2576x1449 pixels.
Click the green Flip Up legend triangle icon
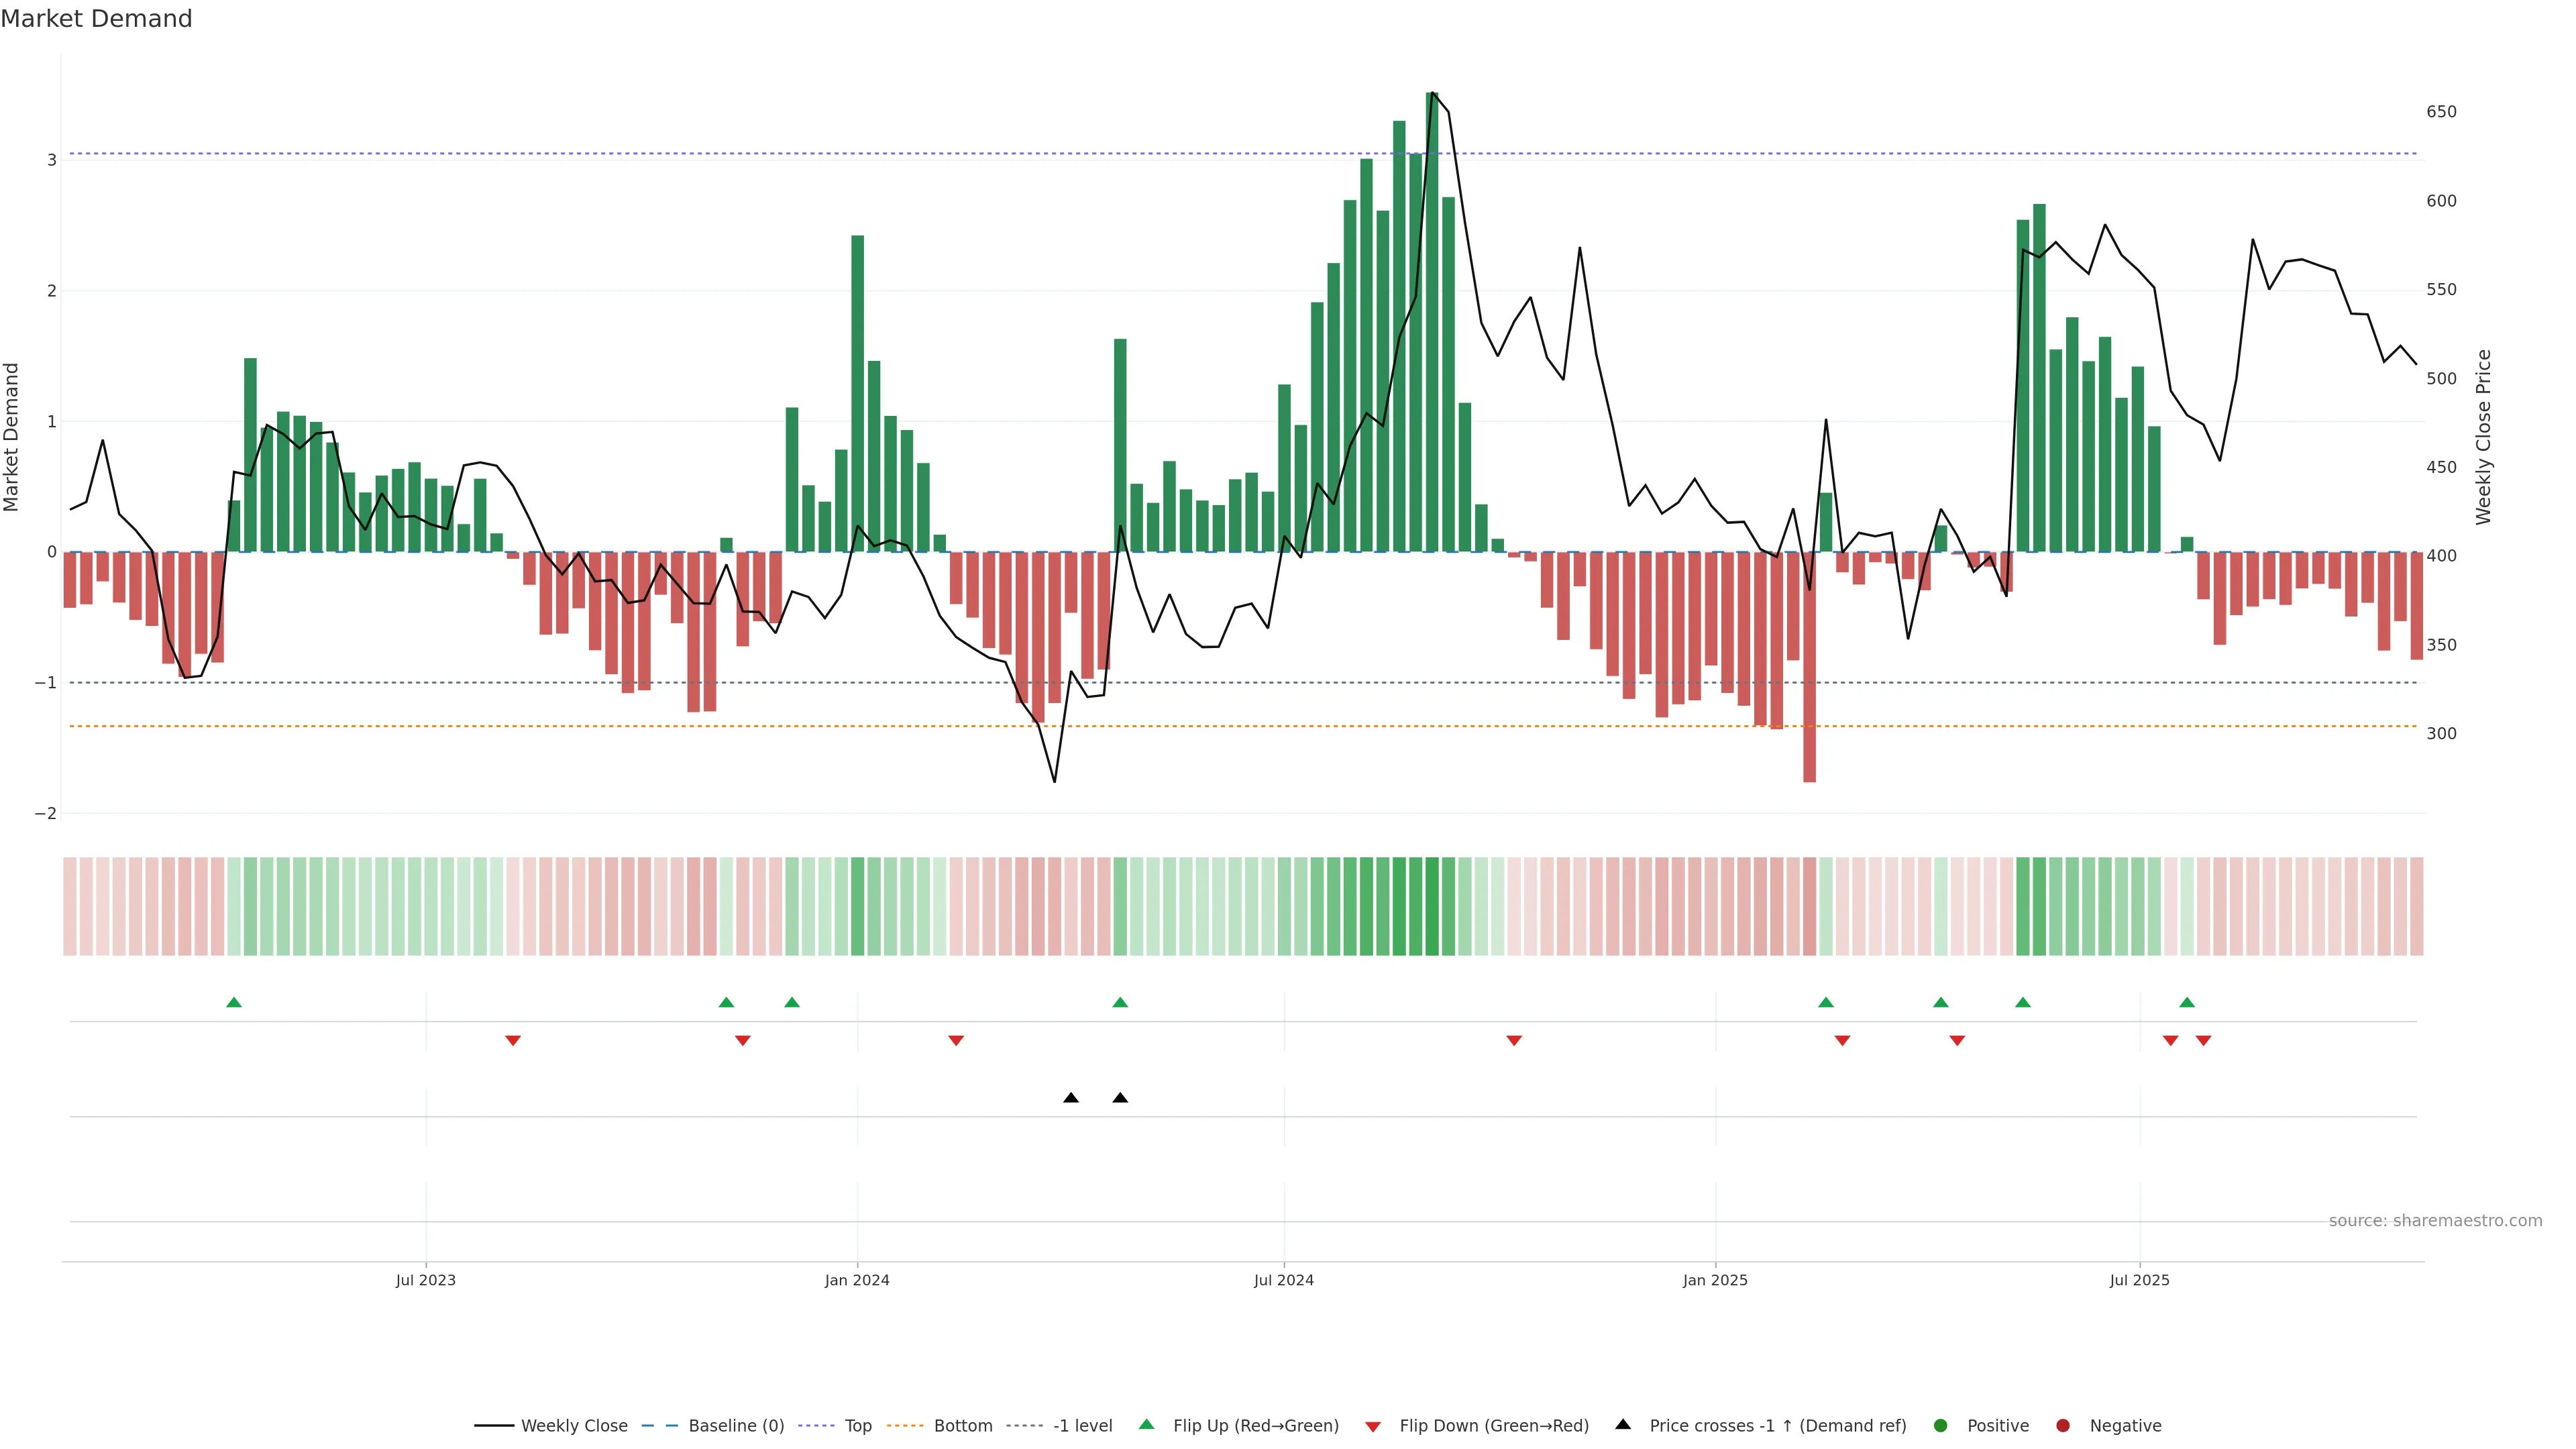coord(1147,1425)
